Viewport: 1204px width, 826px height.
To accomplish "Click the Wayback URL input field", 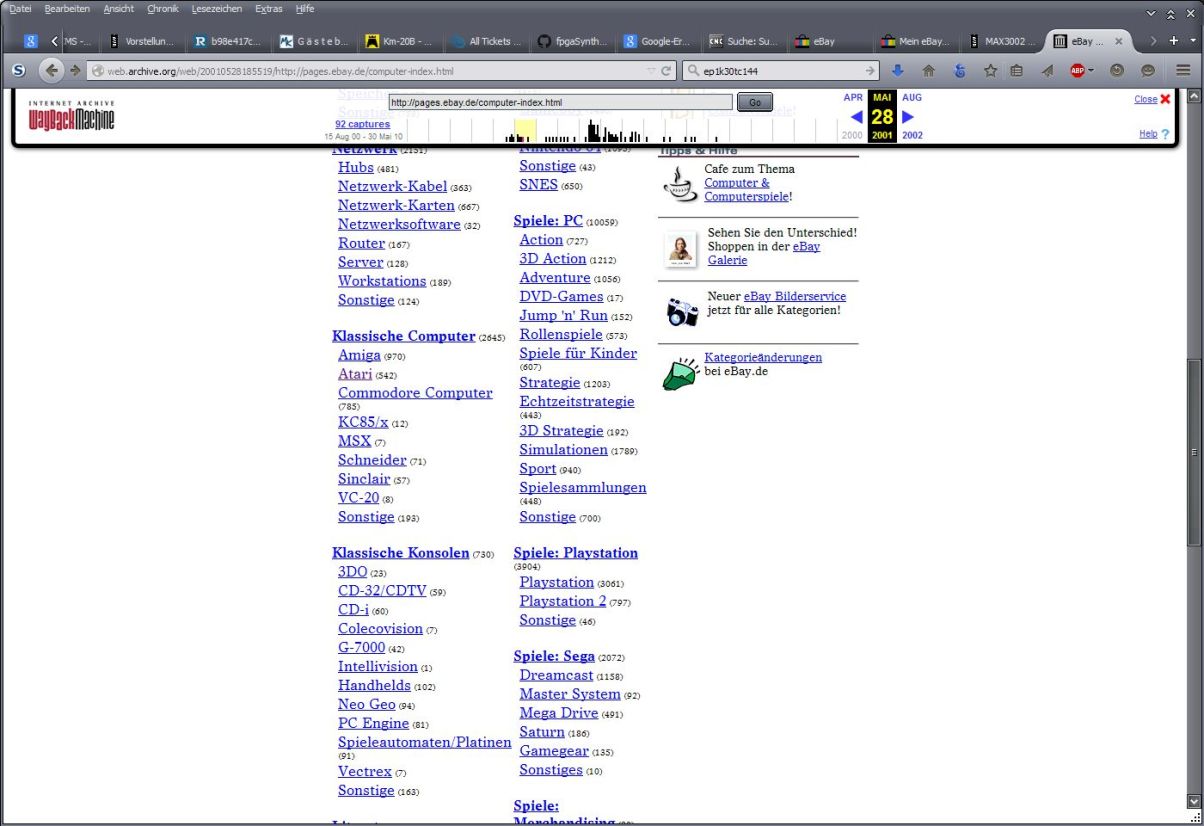I will pos(561,102).
